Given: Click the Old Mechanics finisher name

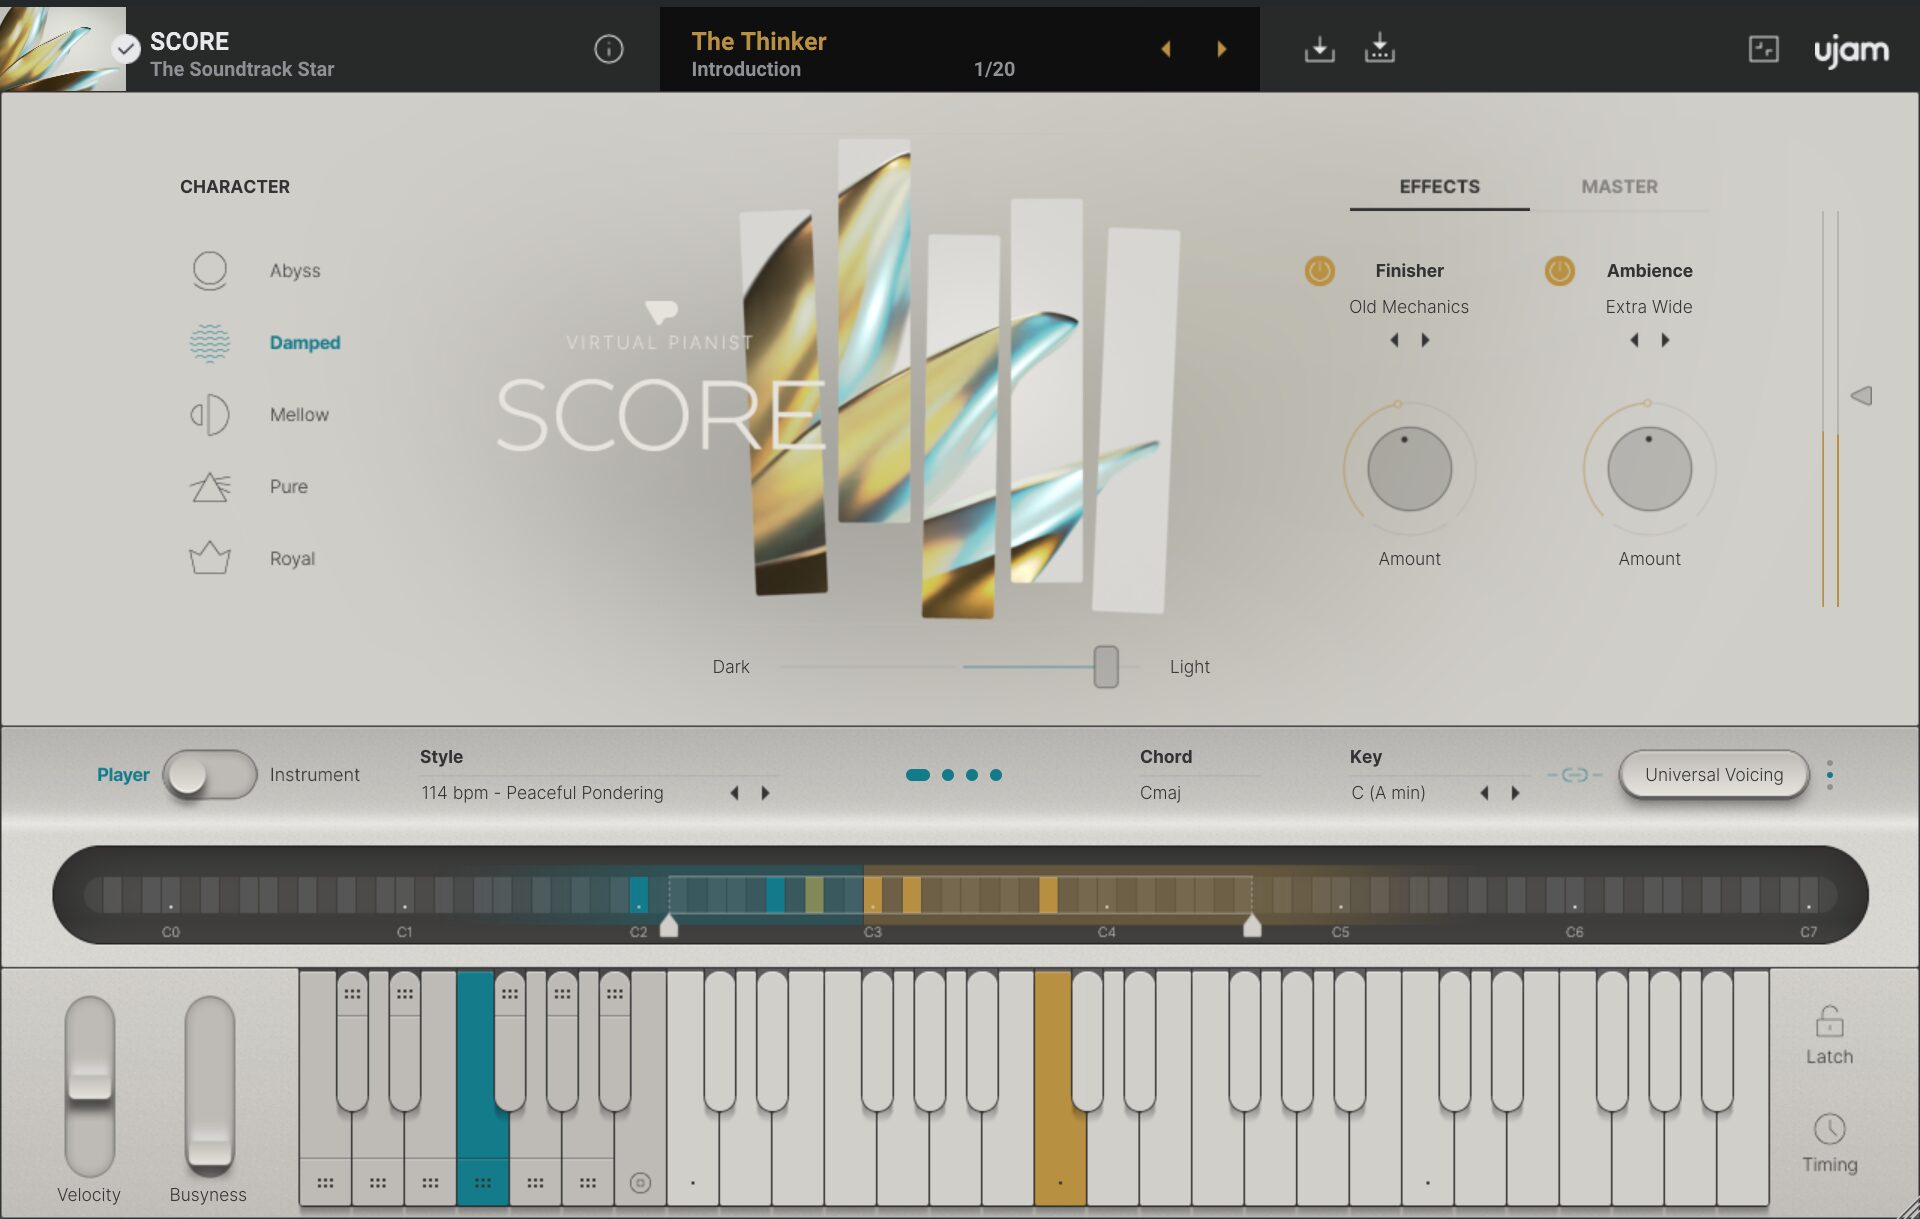Looking at the screenshot, I should tap(1409, 307).
